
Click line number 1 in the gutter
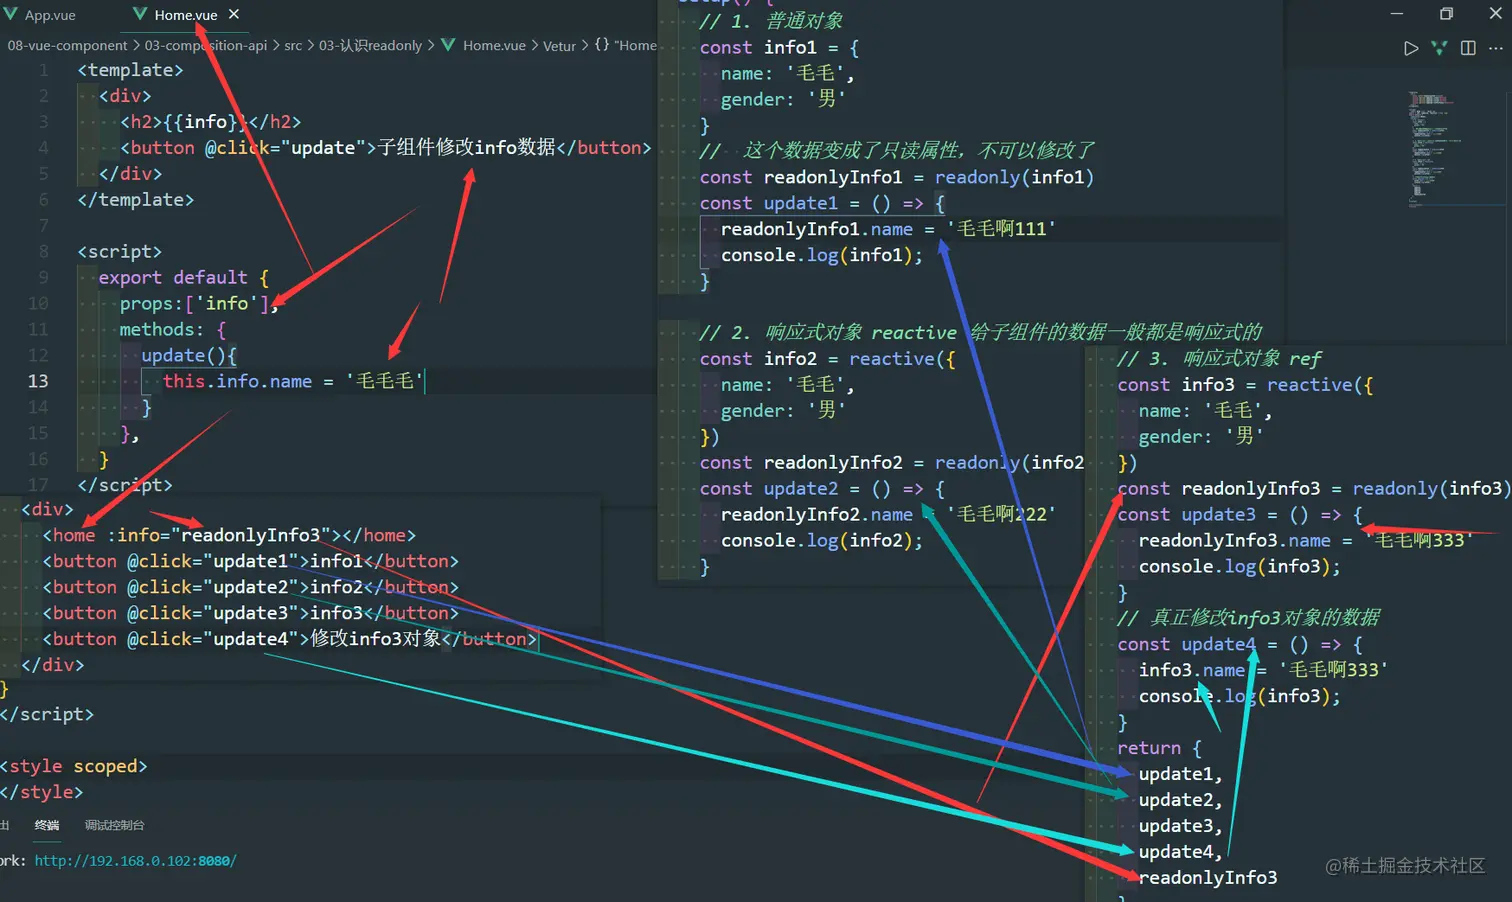pyautogui.click(x=43, y=70)
